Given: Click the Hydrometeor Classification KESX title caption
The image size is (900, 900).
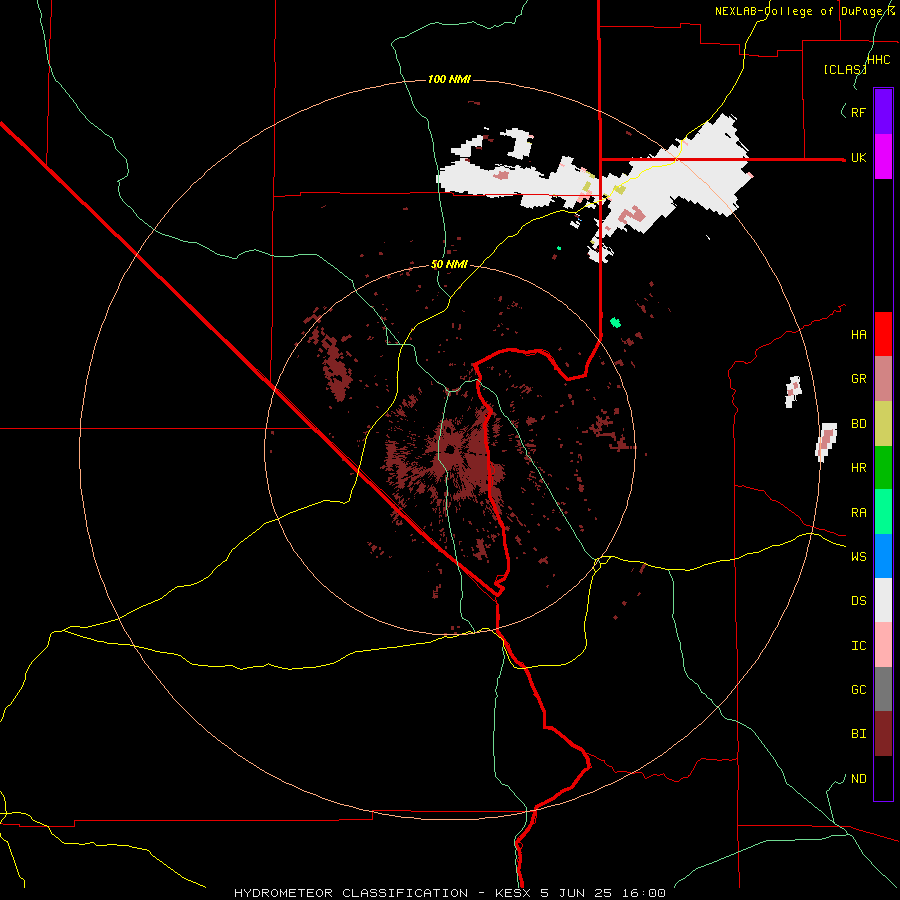Looking at the screenshot, I should coord(450,893).
